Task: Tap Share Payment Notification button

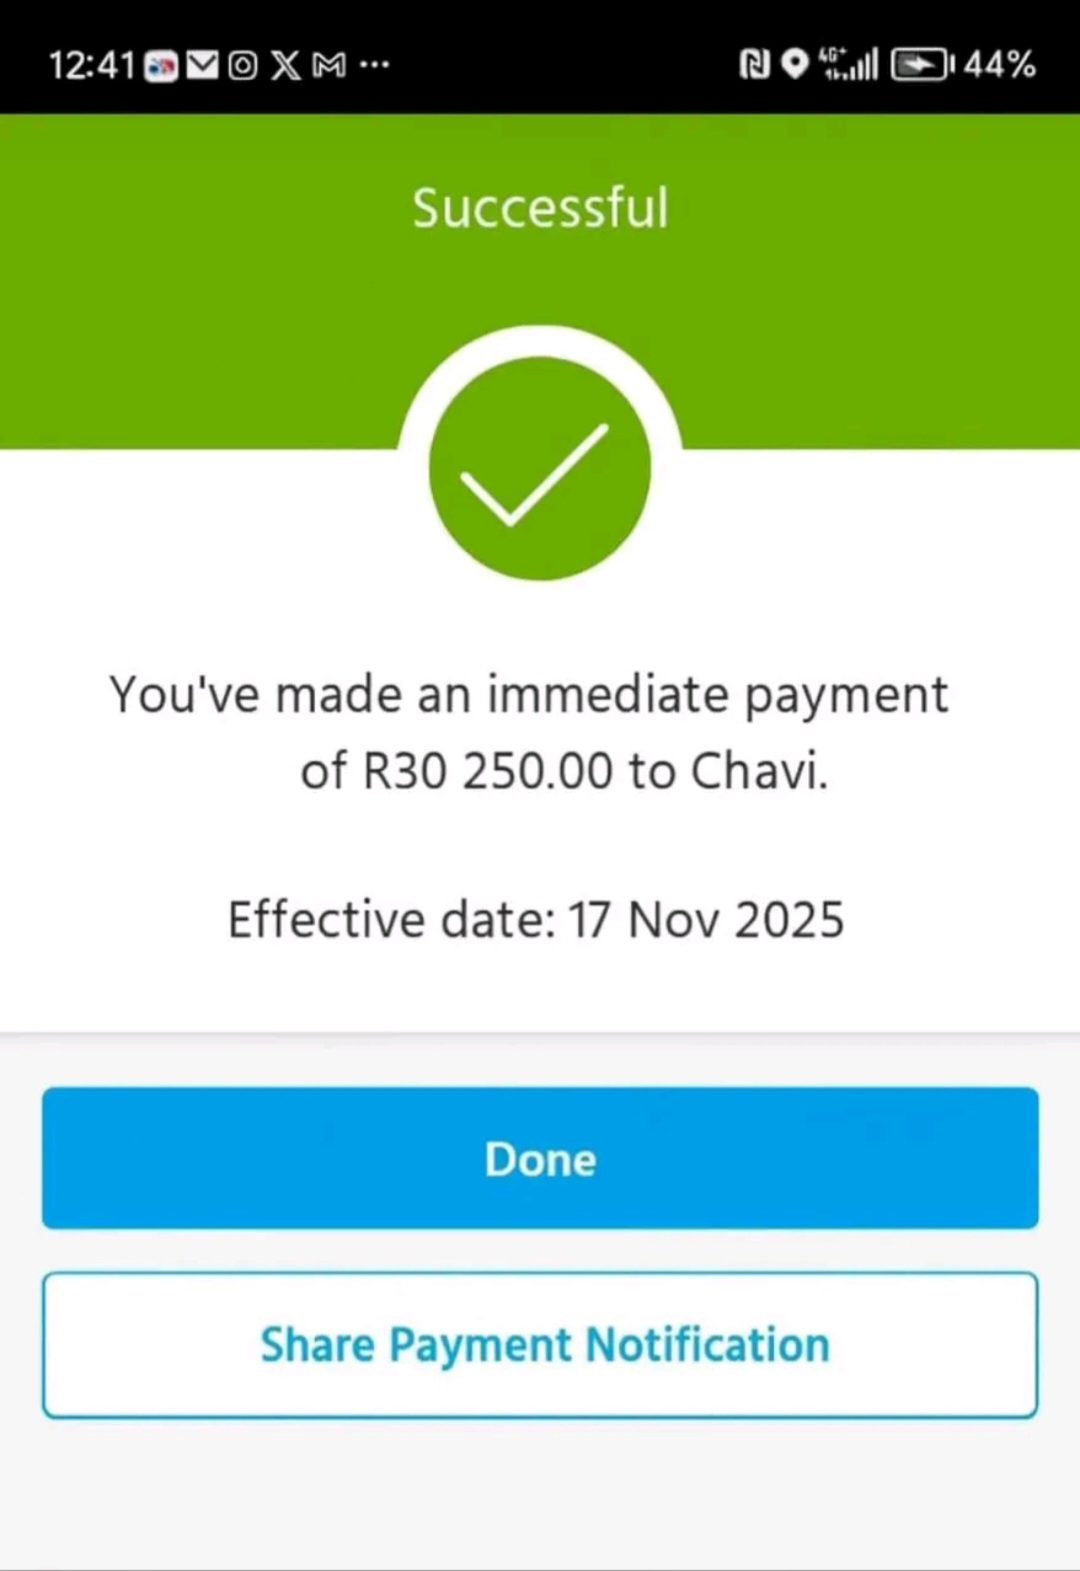Action: pyautogui.click(x=540, y=1345)
